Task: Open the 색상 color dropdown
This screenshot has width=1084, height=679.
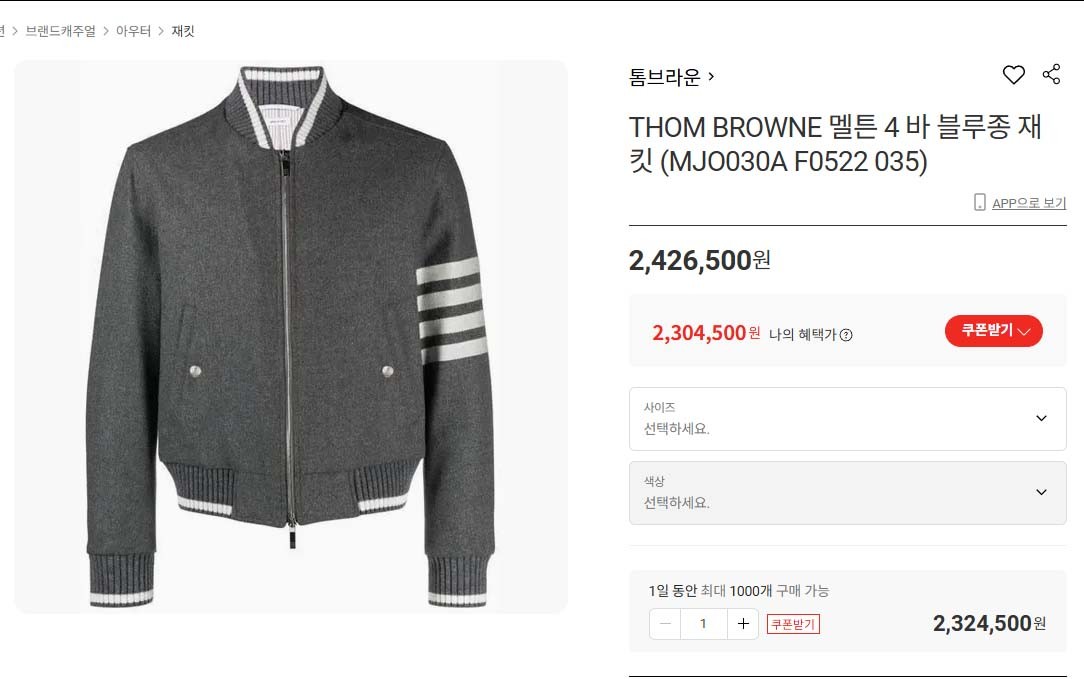Action: 848,493
